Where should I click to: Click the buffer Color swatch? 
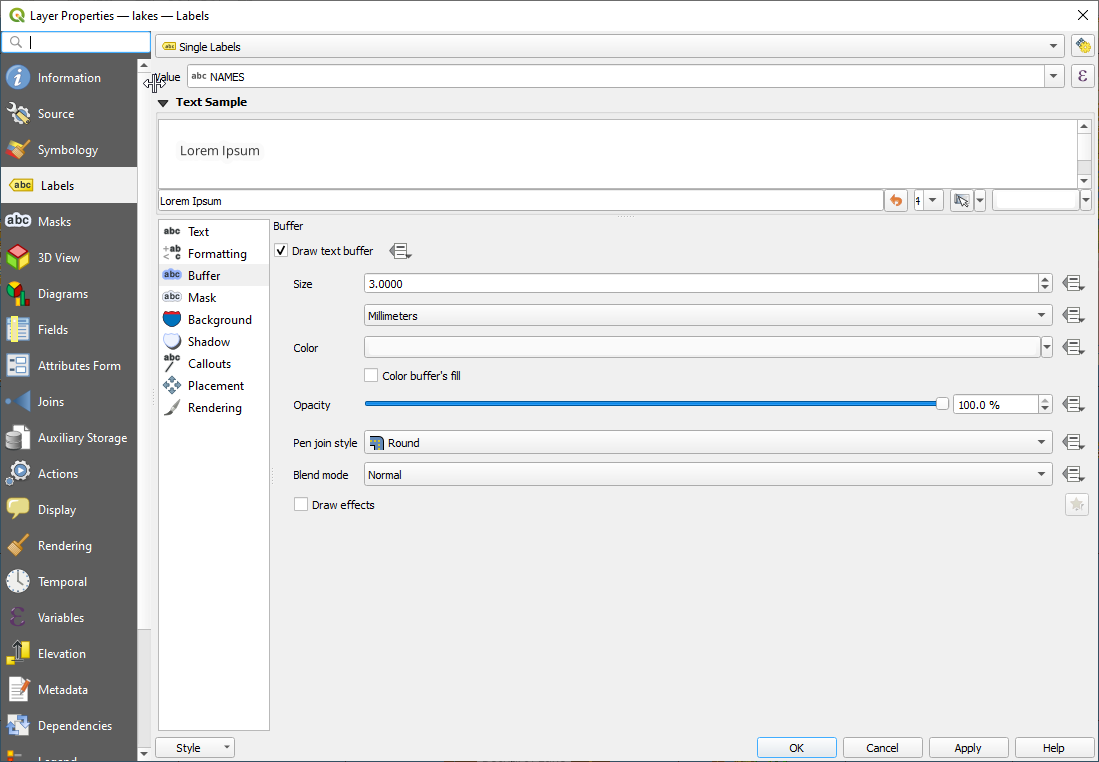(702, 348)
